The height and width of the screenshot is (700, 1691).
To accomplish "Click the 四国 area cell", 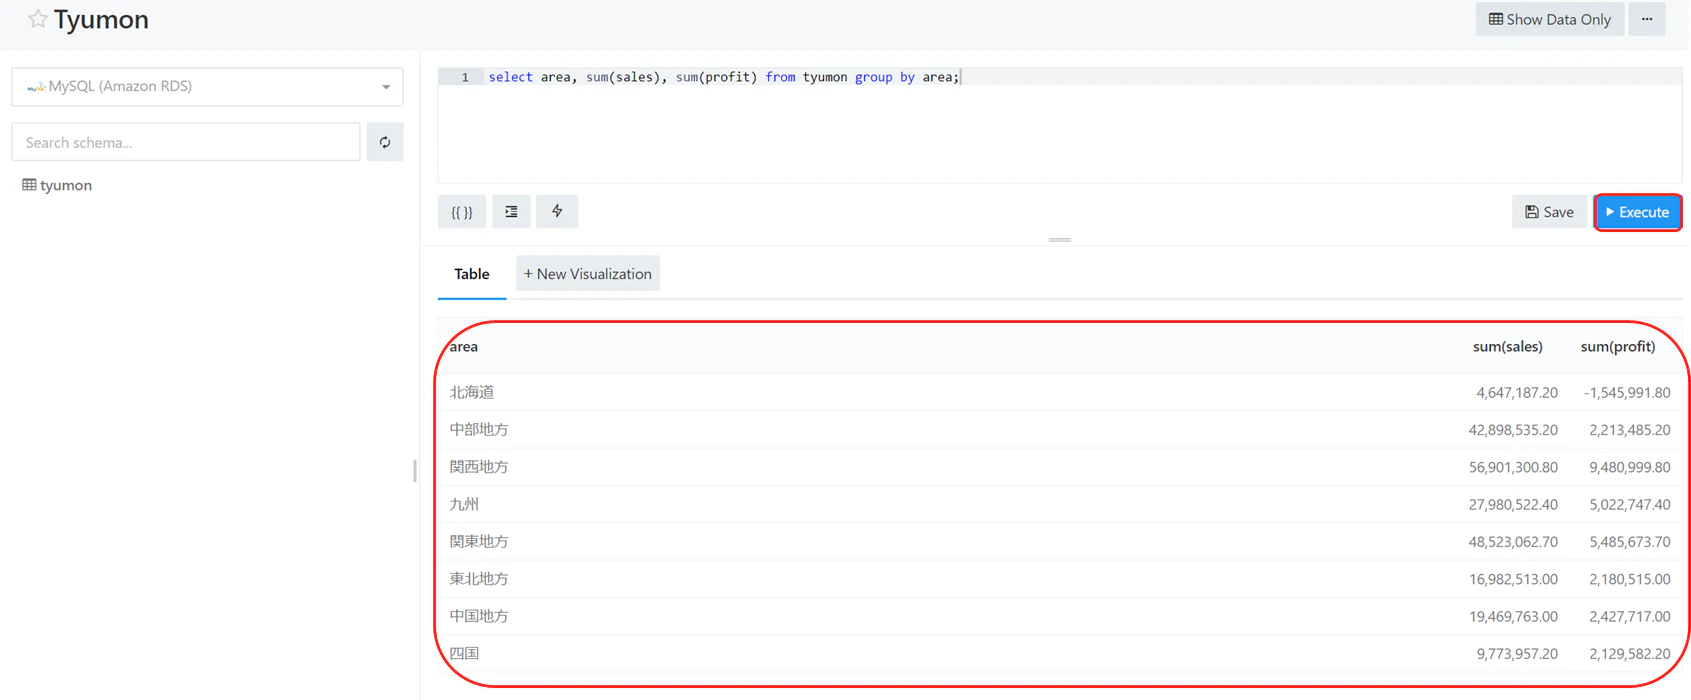I will click(464, 653).
